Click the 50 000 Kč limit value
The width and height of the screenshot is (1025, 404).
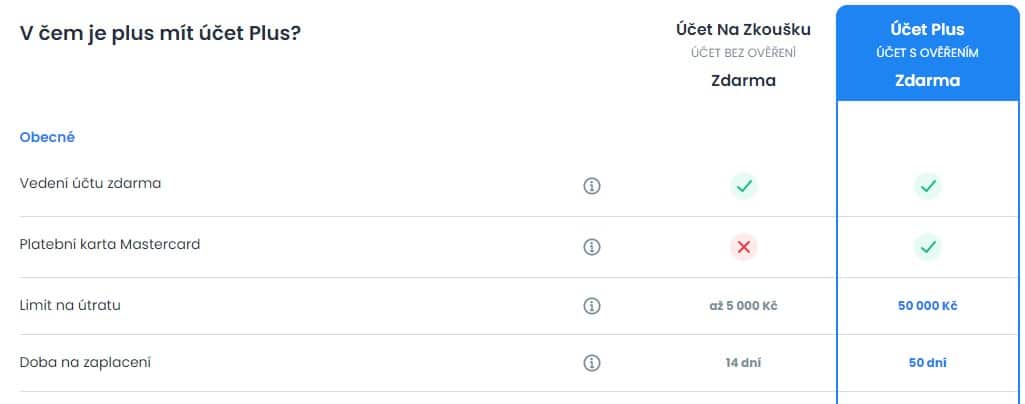click(x=928, y=306)
